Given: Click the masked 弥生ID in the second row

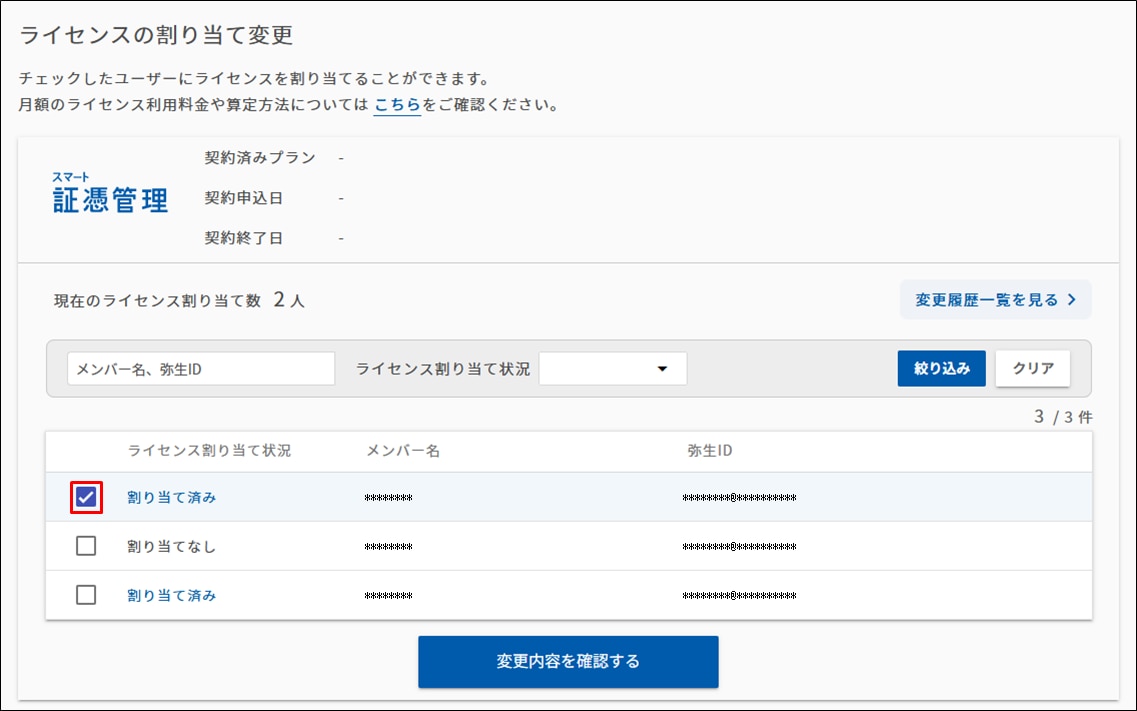Looking at the screenshot, I should click(x=739, y=547).
